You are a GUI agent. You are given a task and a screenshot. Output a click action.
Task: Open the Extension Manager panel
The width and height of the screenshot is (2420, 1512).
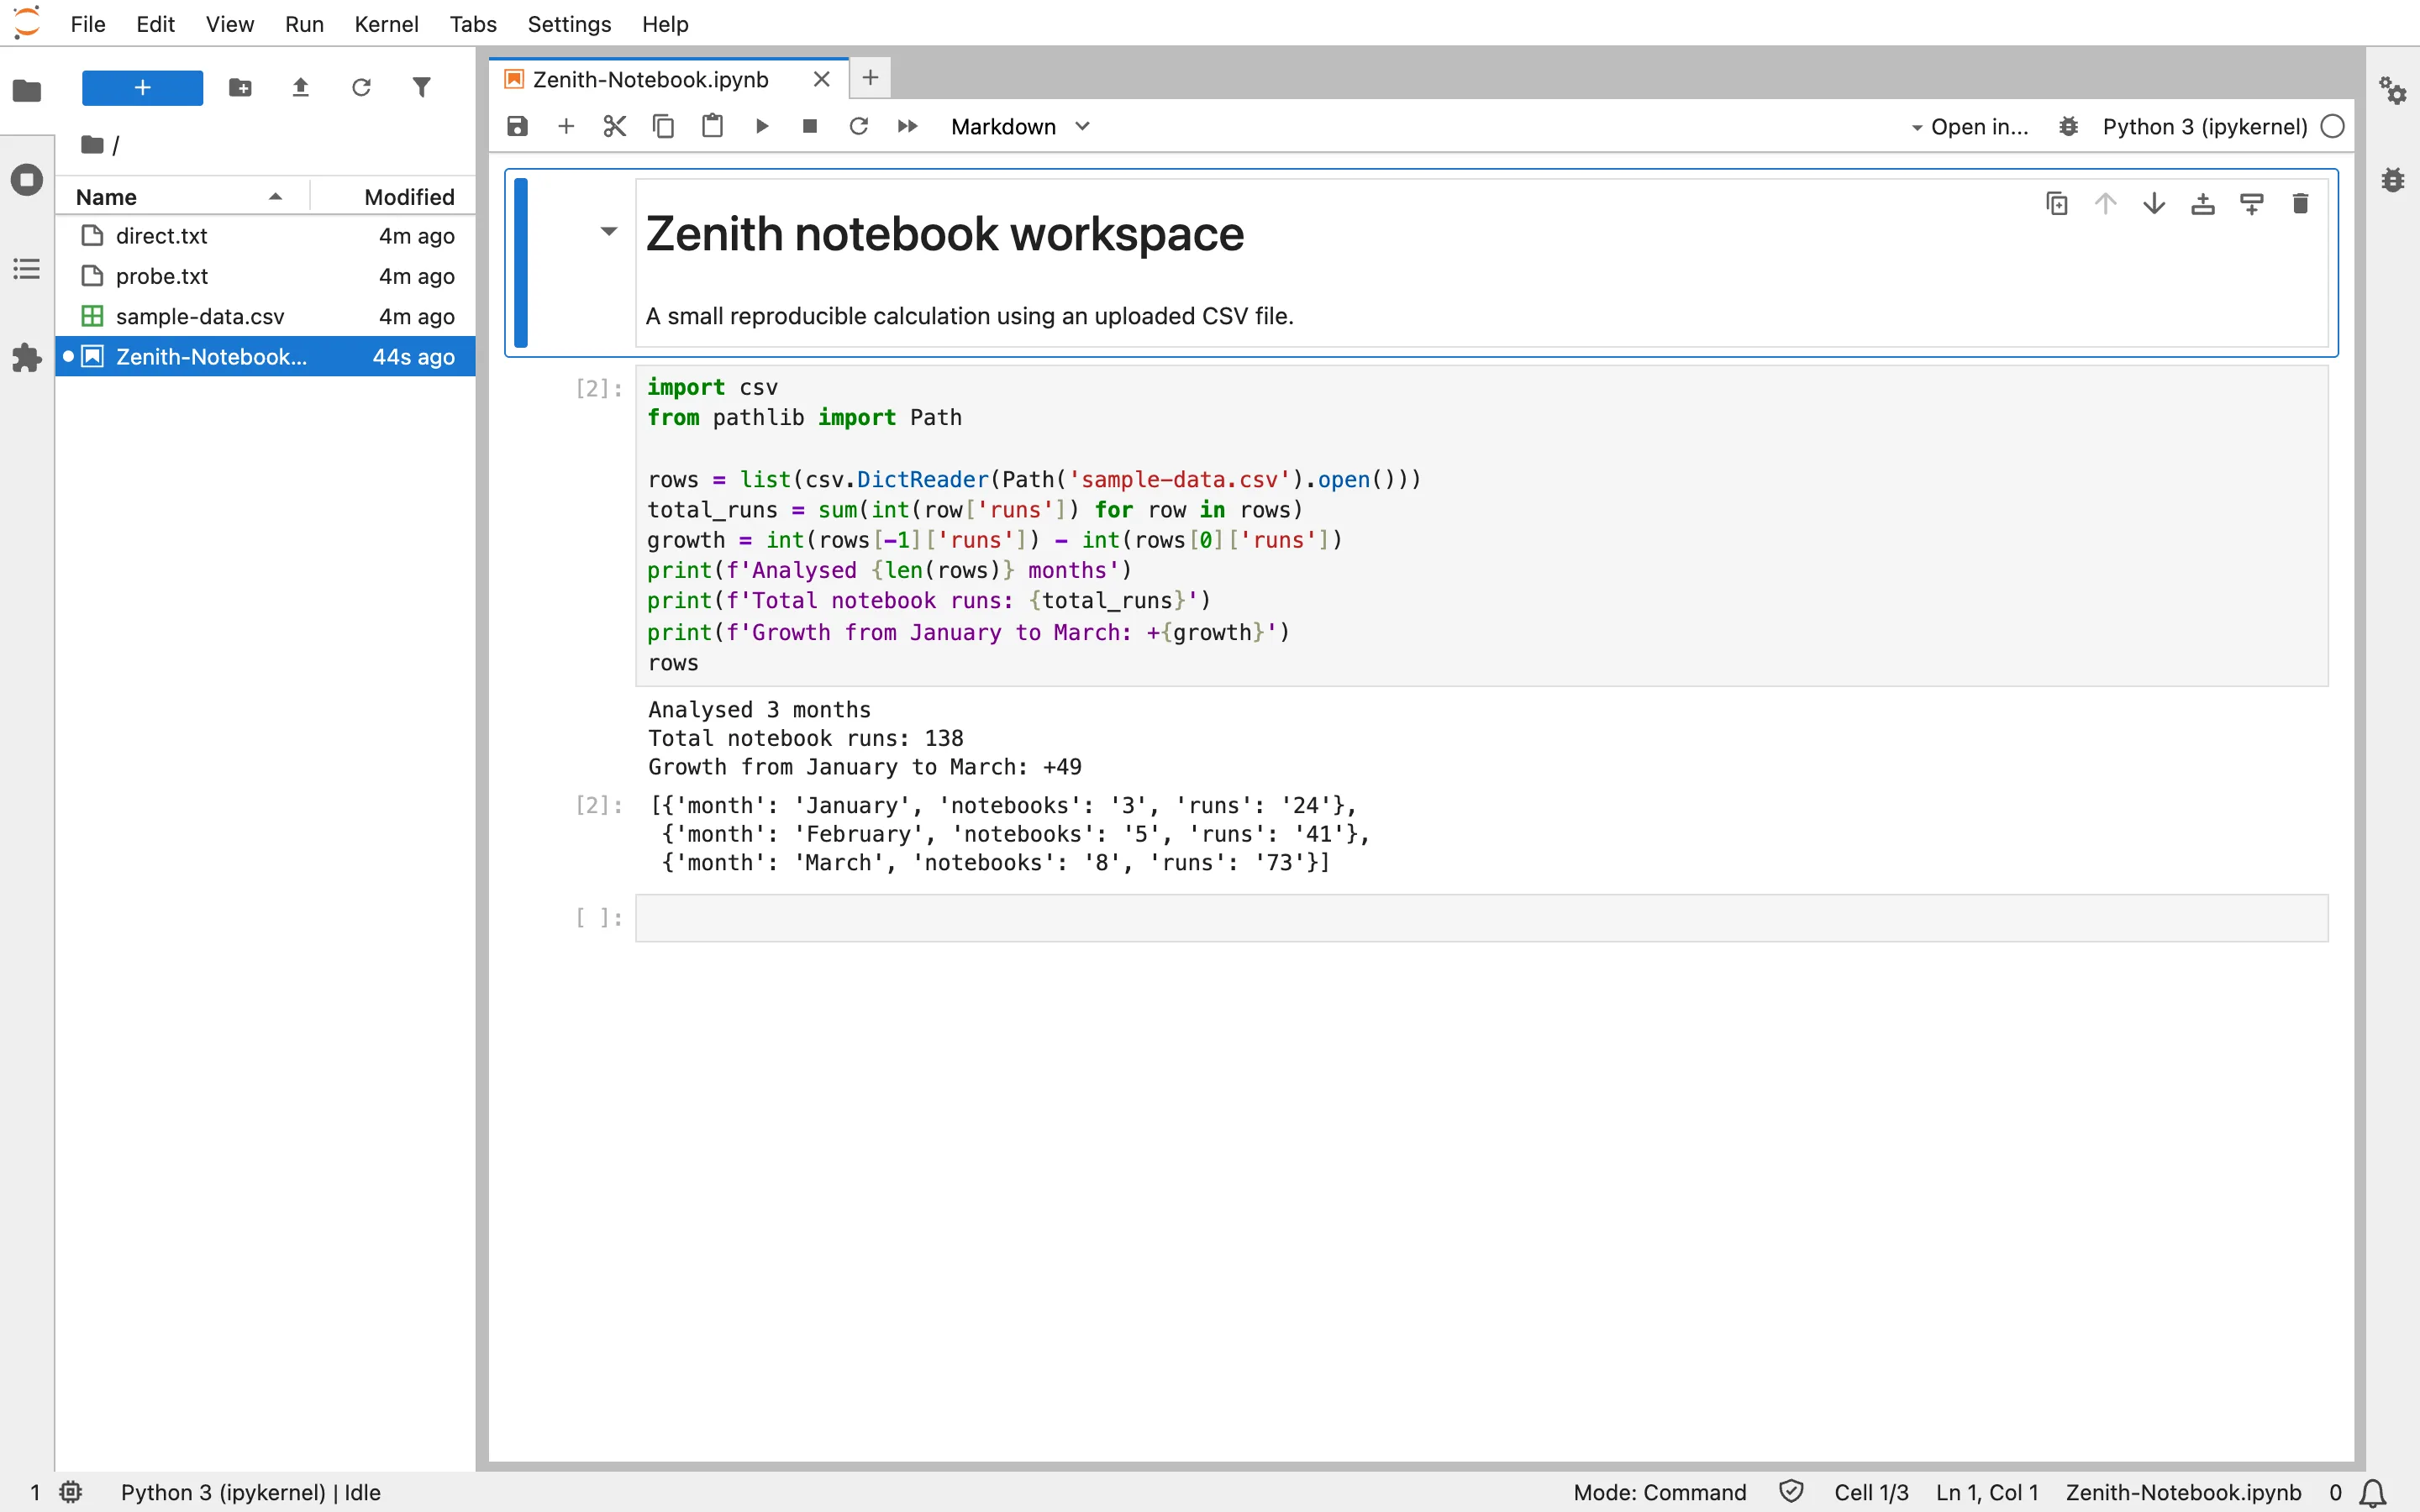tap(27, 358)
